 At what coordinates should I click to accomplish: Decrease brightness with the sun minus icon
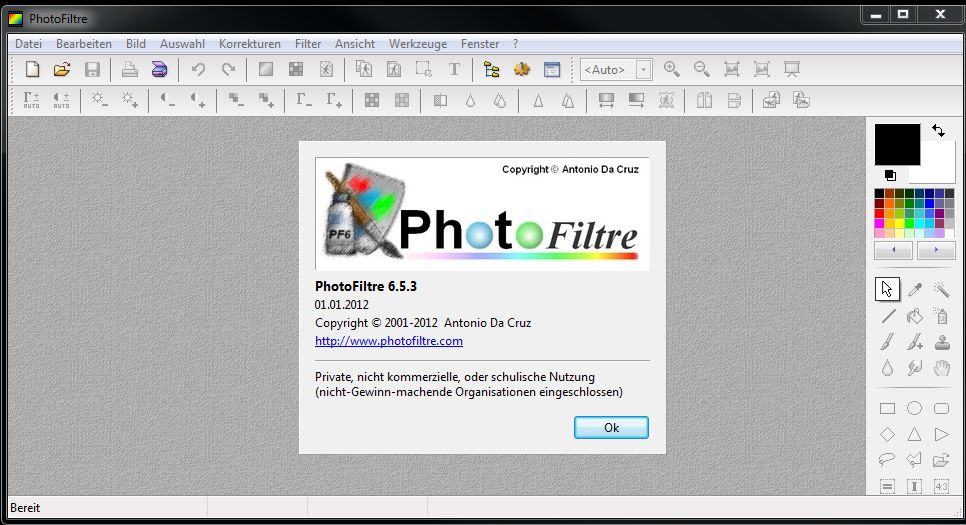(x=99, y=100)
